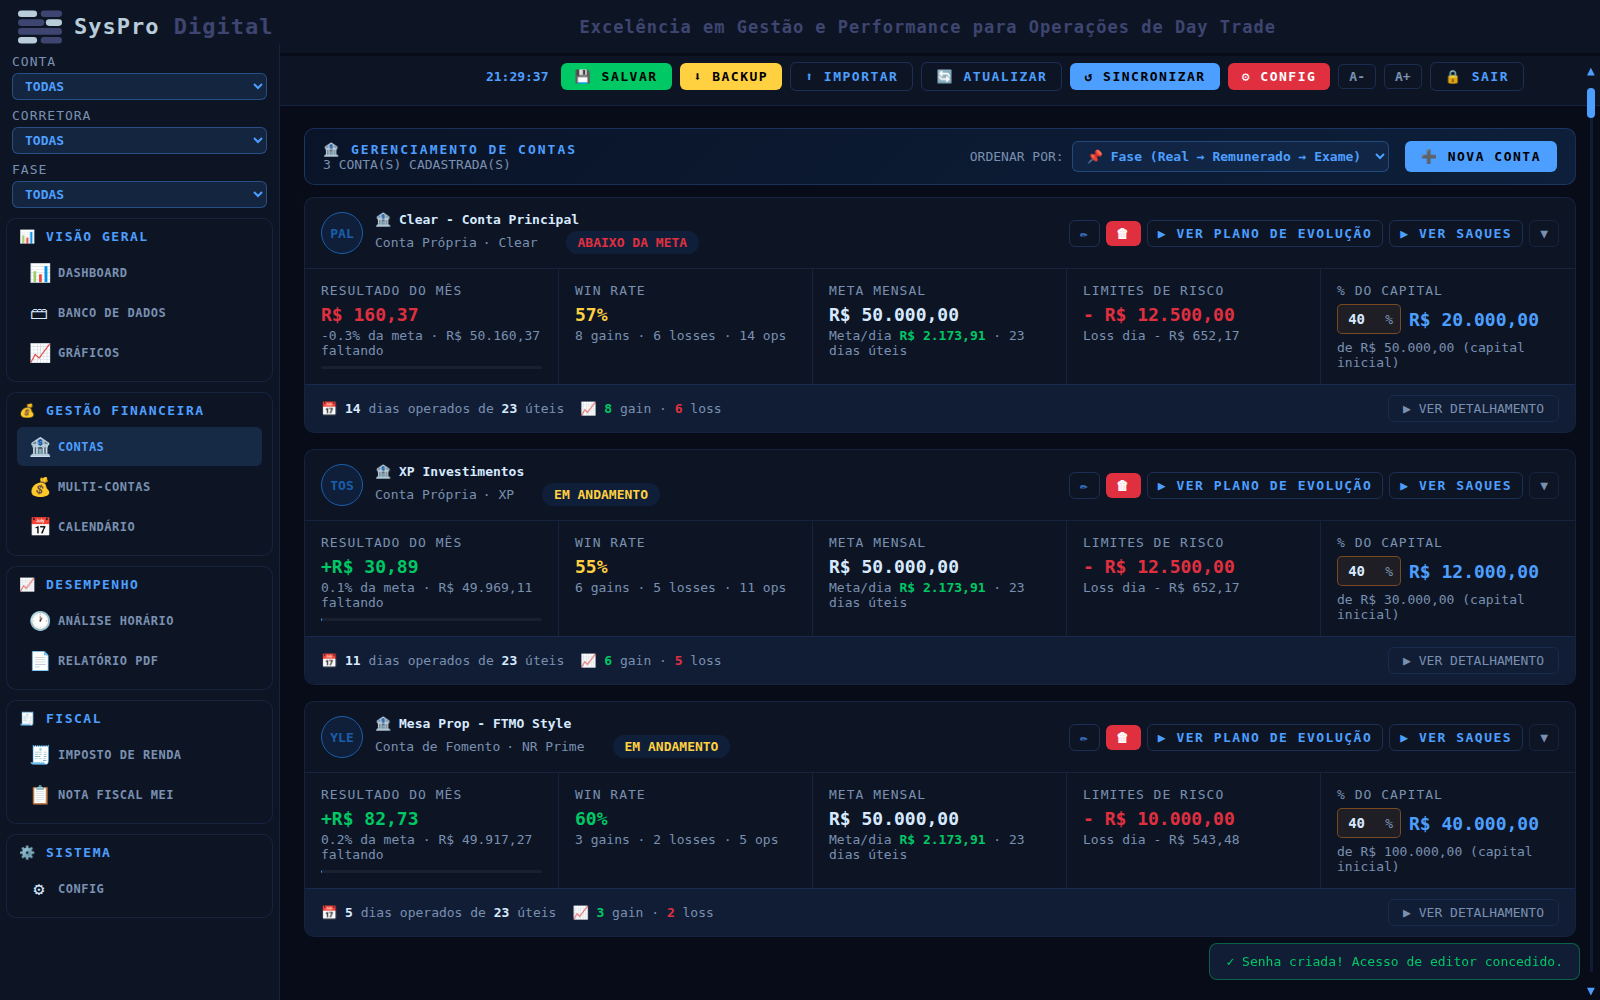Image resolution: width=1600 pixels, height=1000 pixels.
Task: Open the Ordenar Por sorting dropdown
Action: coord(1230,157)
